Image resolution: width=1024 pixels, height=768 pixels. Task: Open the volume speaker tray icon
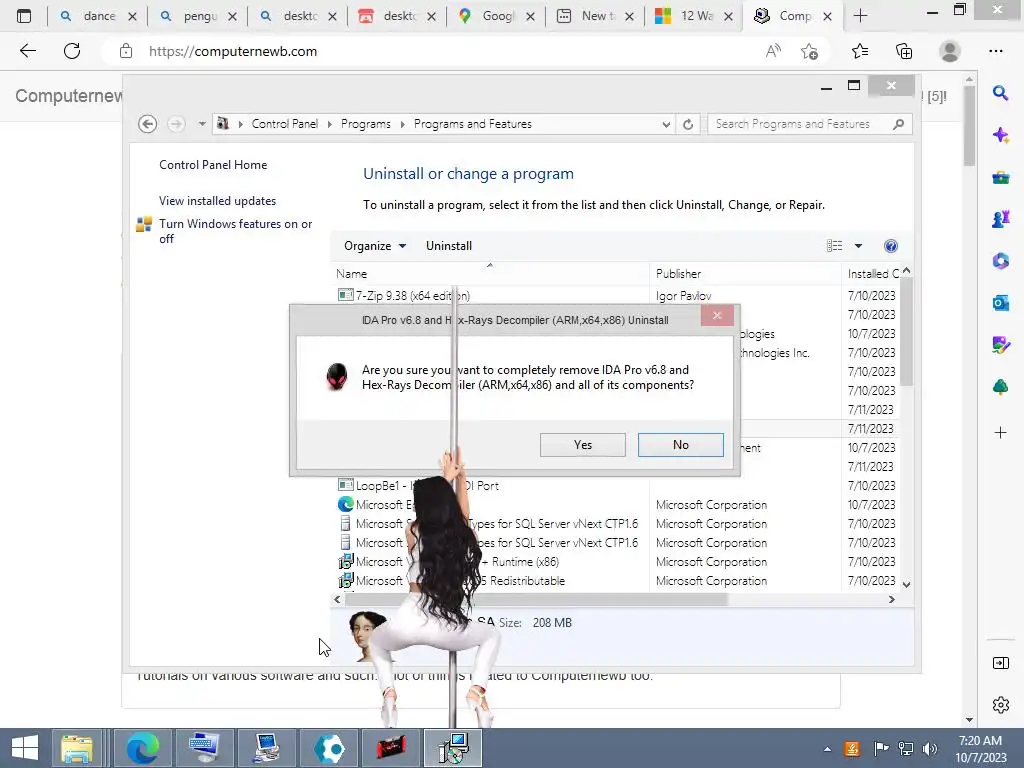930,749
